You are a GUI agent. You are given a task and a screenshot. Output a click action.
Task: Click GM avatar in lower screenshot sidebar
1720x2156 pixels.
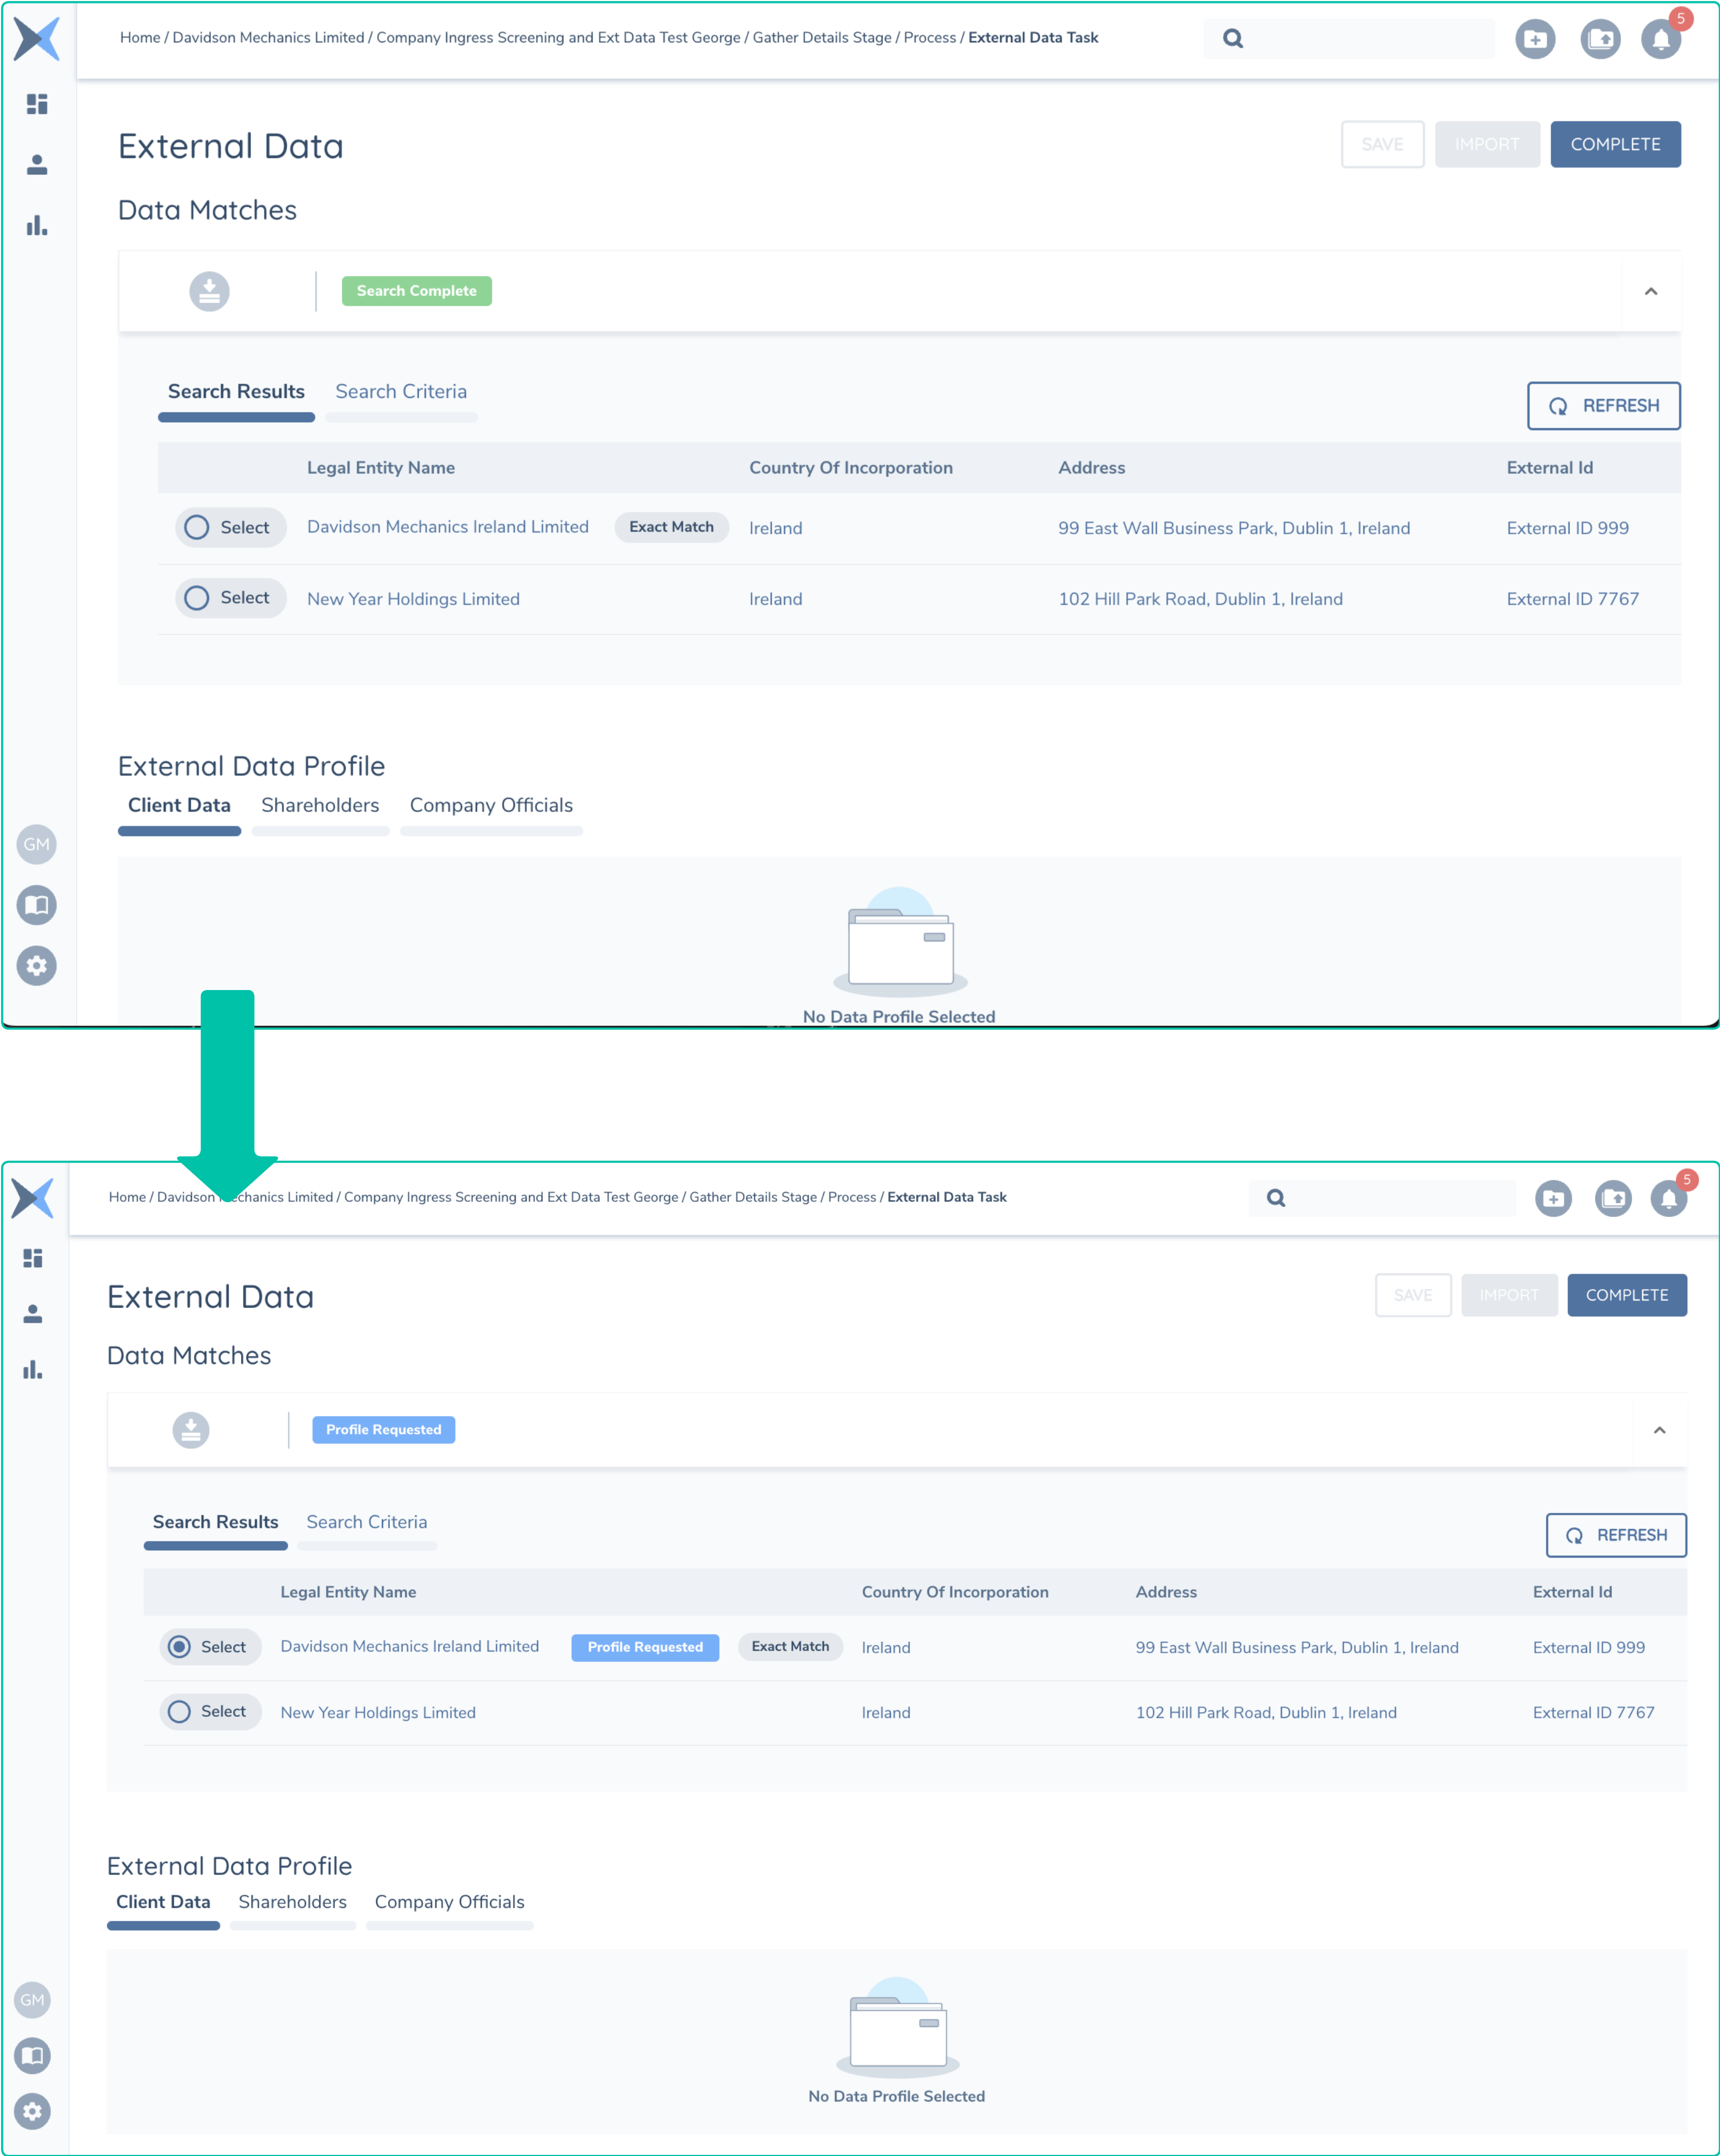(x=33, y=2000)
